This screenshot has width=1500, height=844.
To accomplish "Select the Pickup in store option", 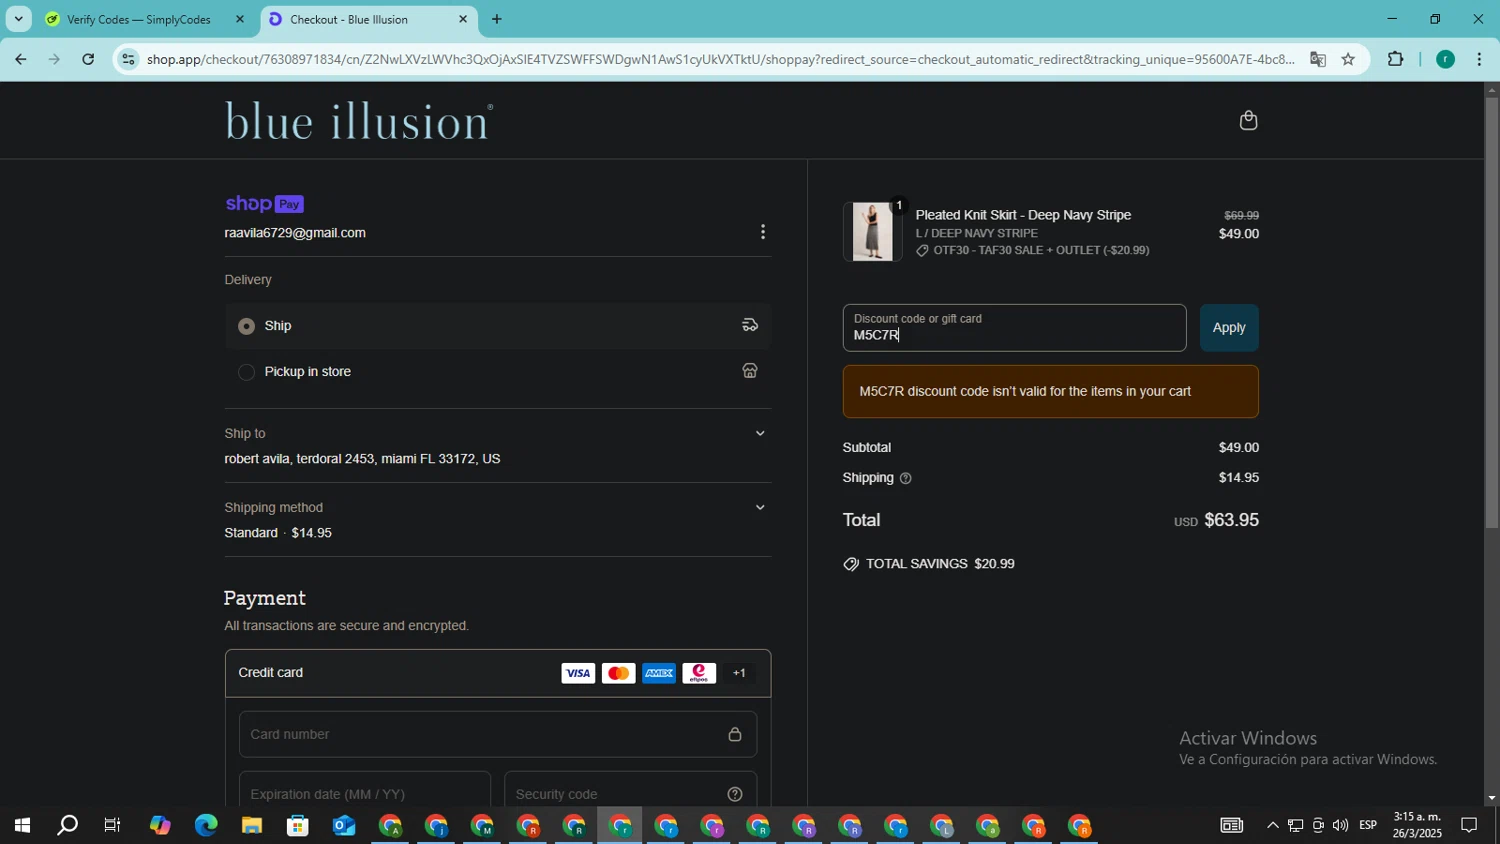I will pos(497,372).
